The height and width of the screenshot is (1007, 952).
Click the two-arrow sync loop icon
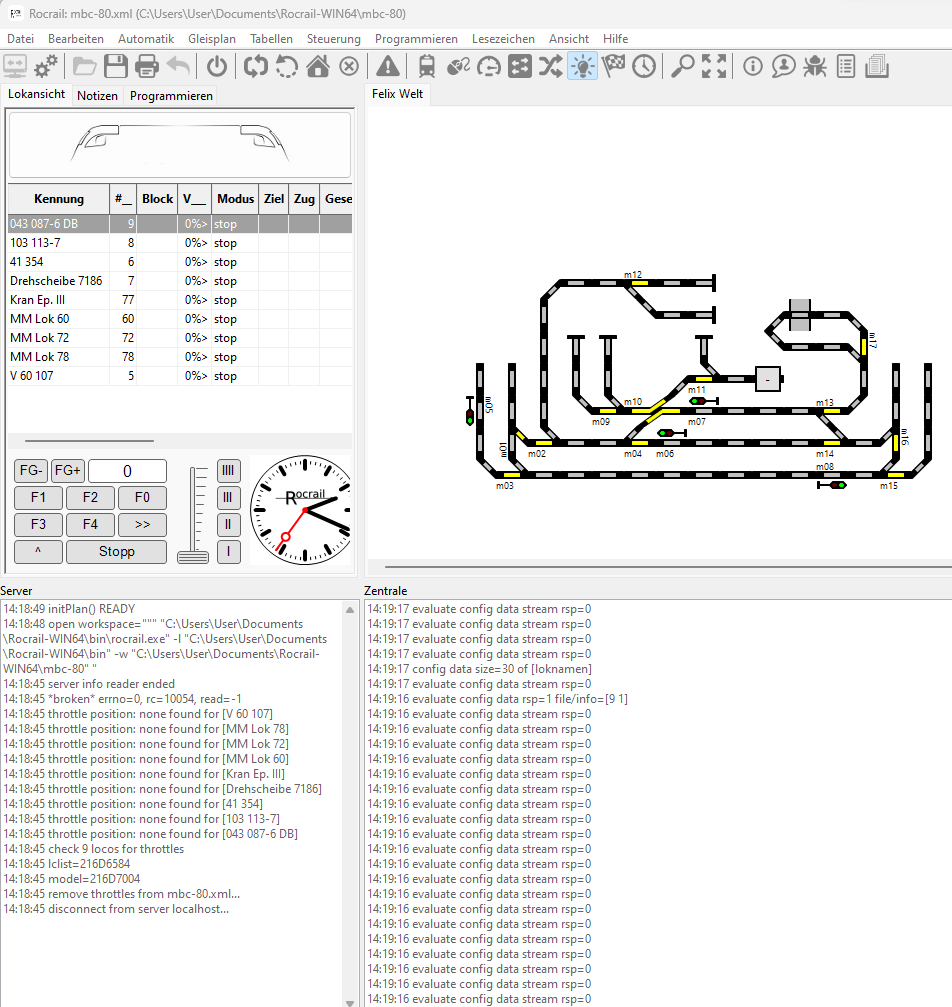pos(256,66)
